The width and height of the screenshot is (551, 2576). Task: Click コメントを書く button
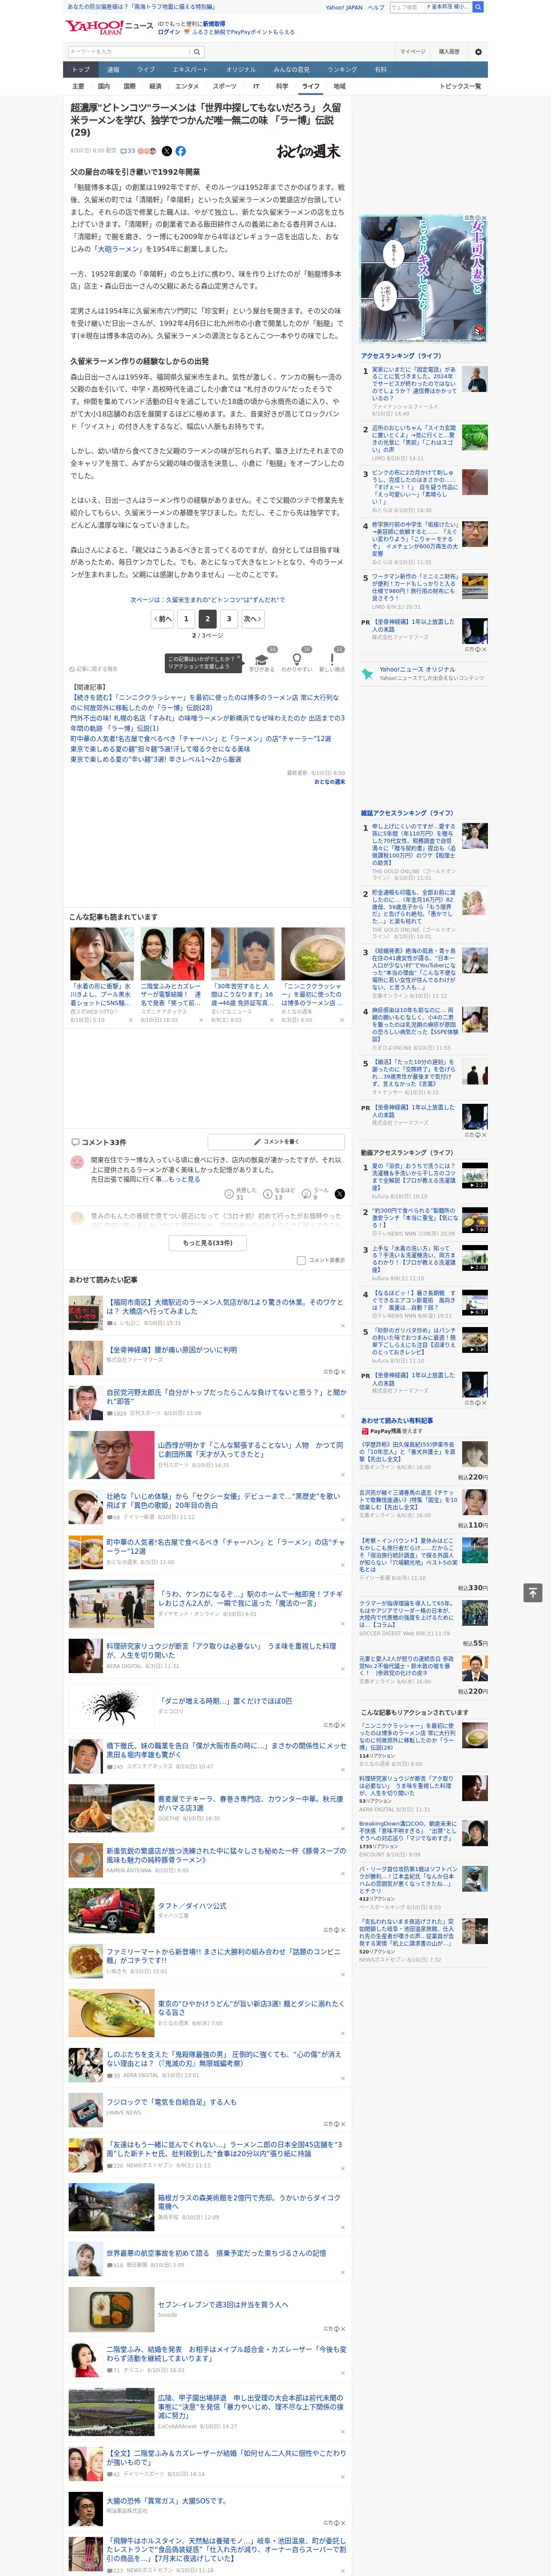pos(276,1141)
